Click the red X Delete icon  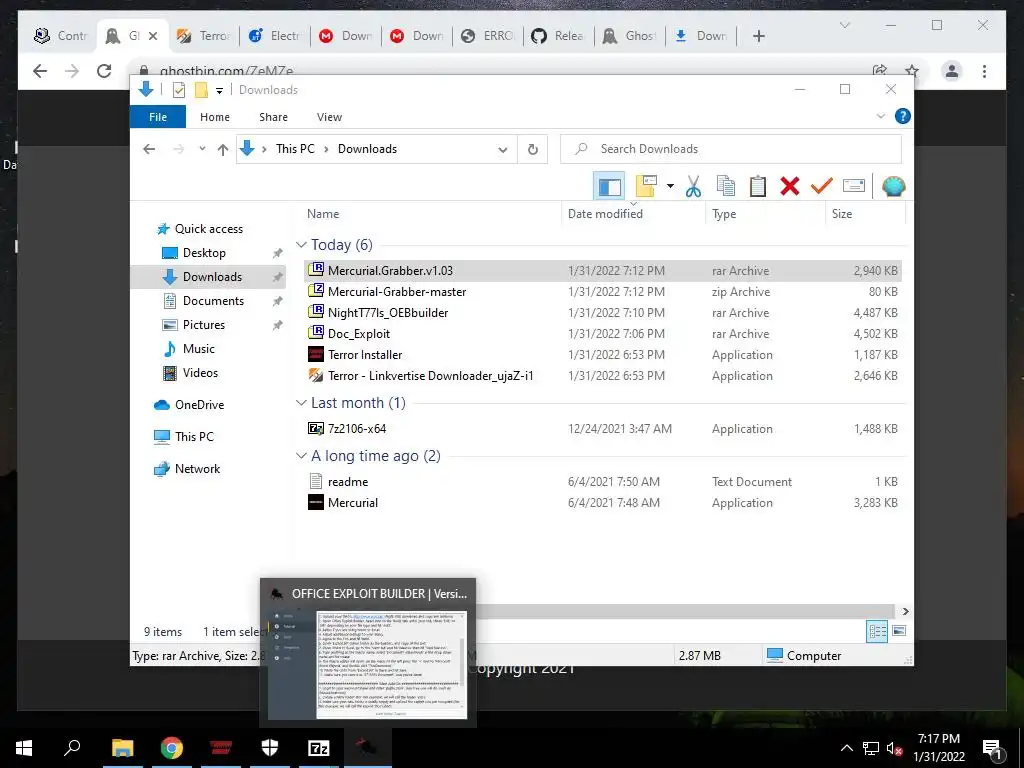click(790, 186)
